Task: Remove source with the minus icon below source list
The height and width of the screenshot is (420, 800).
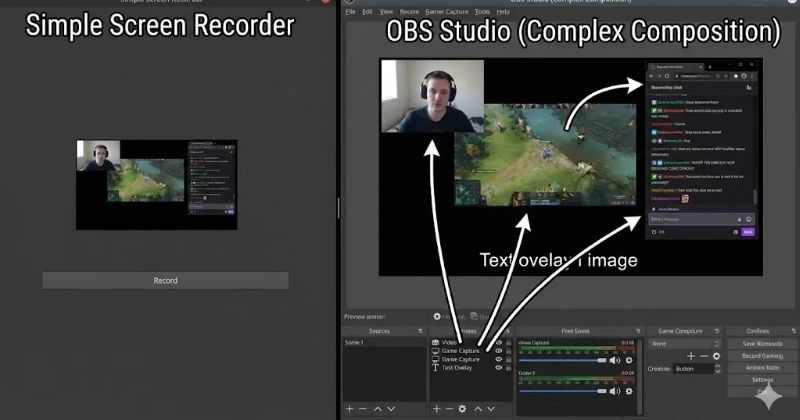Action: [449, 409]
